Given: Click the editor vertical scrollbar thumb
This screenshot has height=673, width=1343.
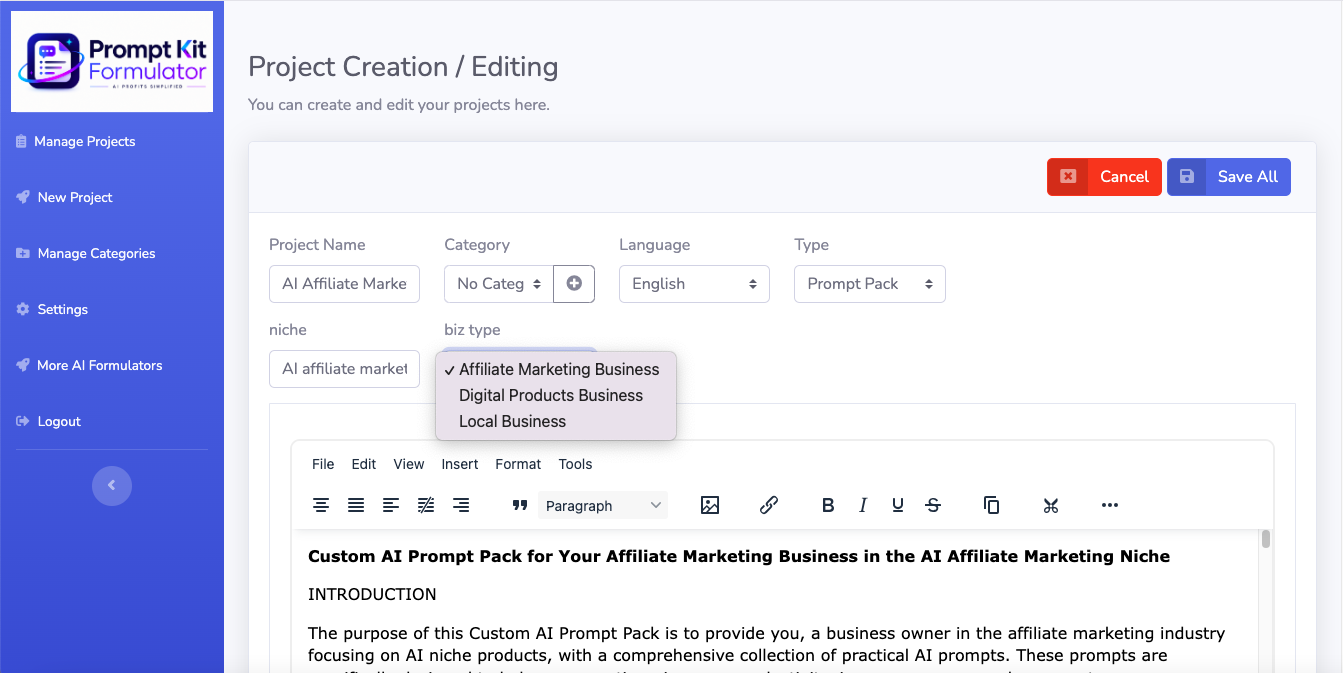Looking at the screenshot, I should coord(1266,539).
